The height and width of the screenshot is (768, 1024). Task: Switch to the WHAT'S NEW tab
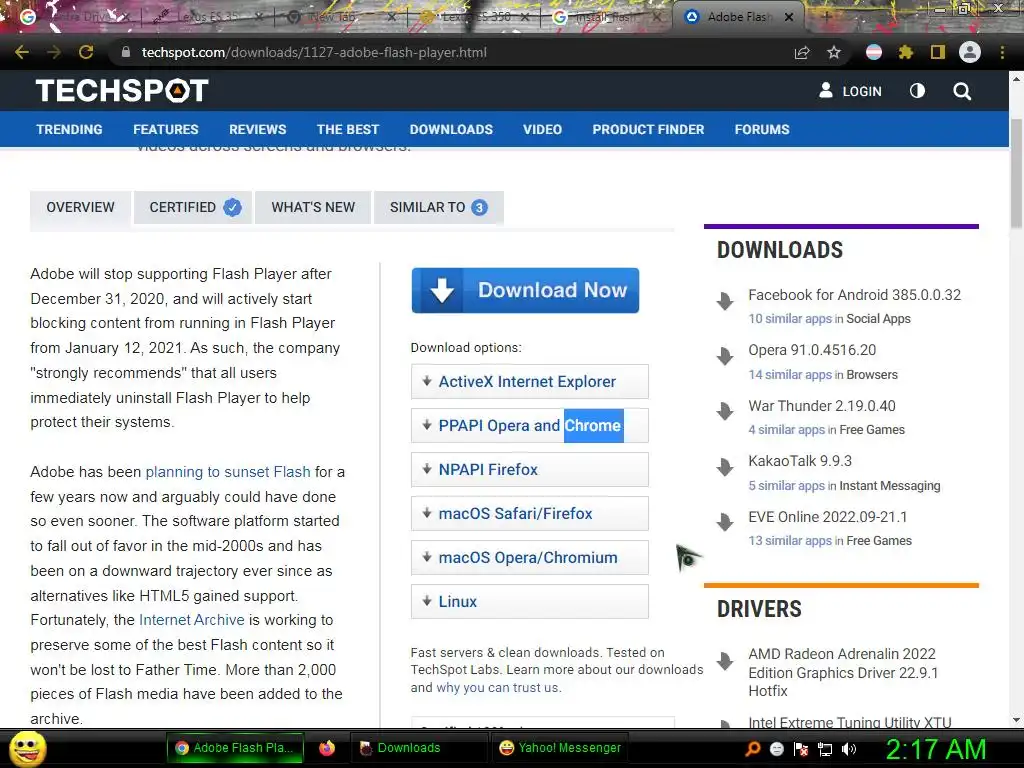(x=313, y=208)
